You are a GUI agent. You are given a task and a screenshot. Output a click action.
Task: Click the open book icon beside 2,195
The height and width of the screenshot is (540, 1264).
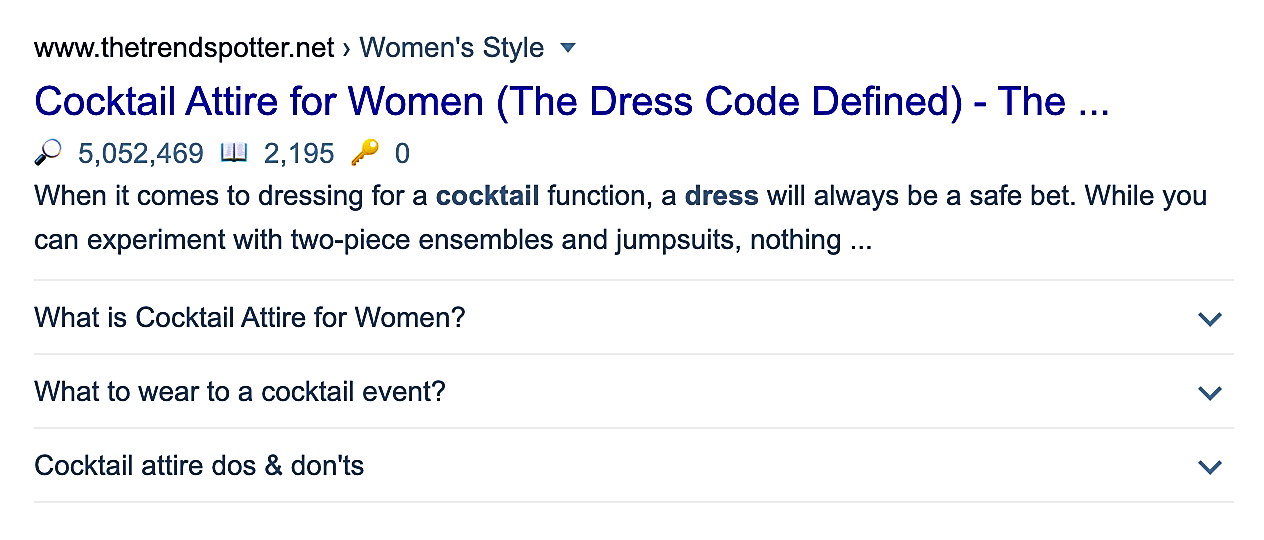(234, 153)
